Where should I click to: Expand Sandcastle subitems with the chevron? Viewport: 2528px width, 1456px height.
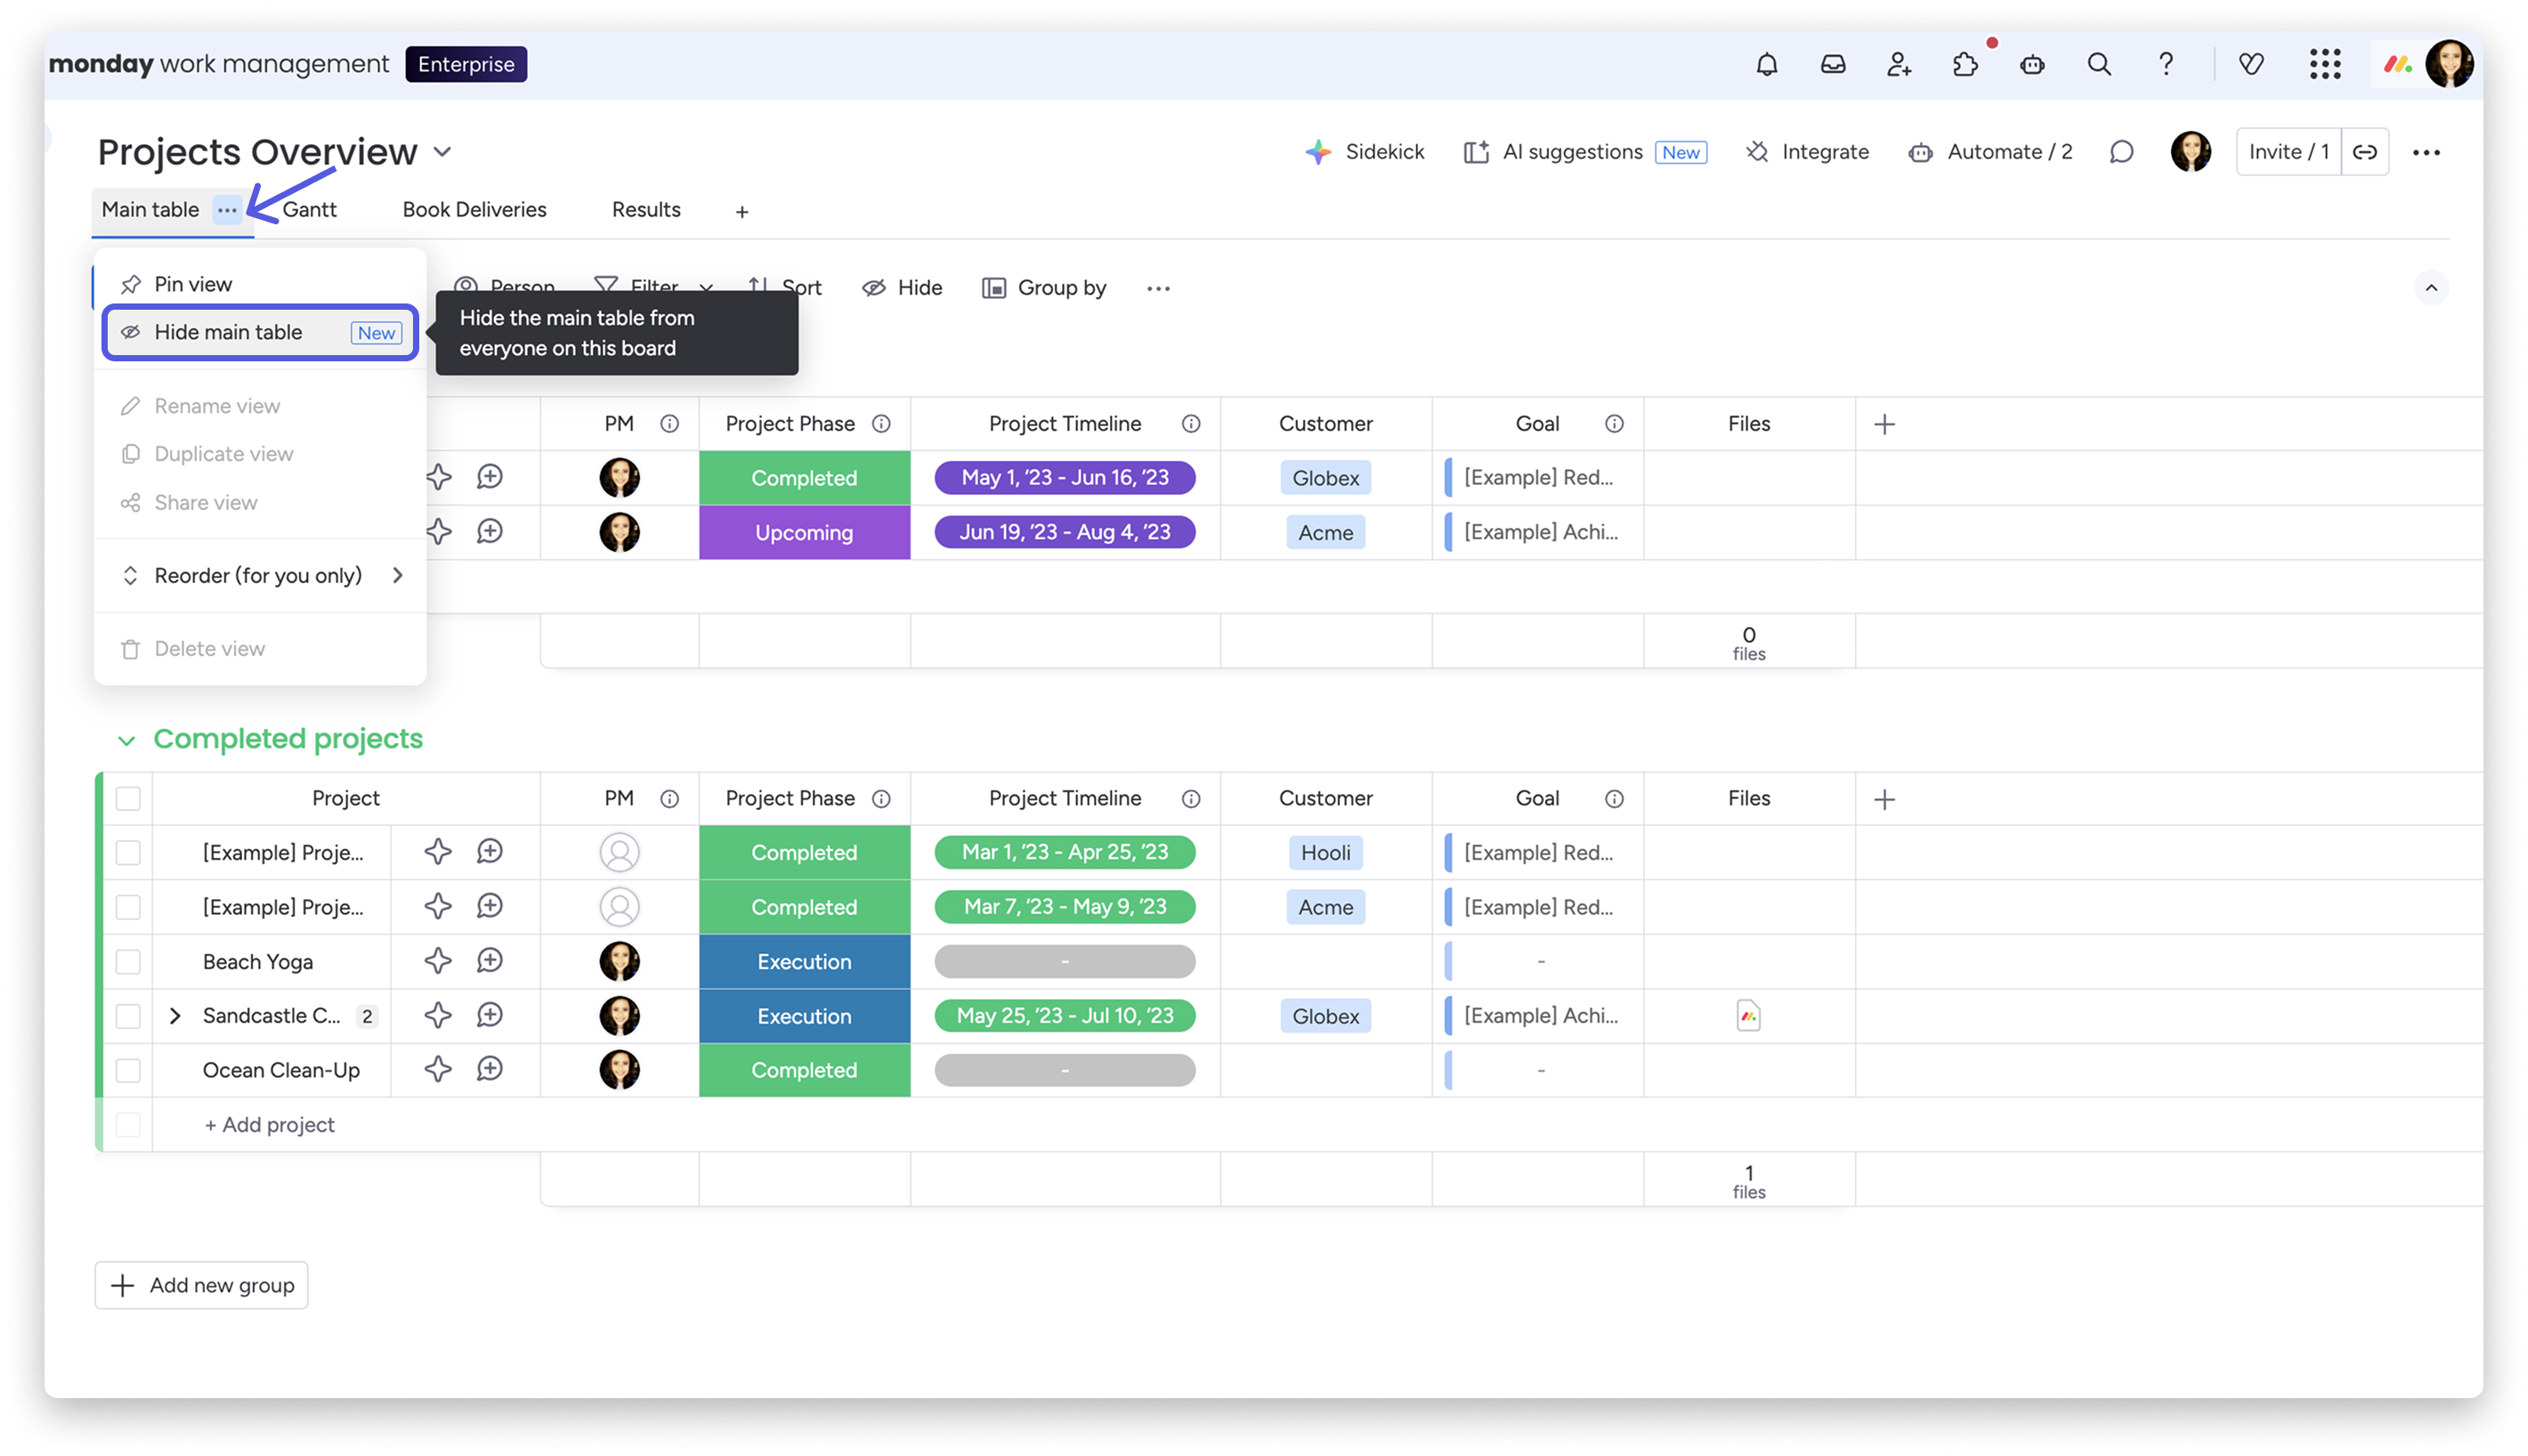[175, 1016]
